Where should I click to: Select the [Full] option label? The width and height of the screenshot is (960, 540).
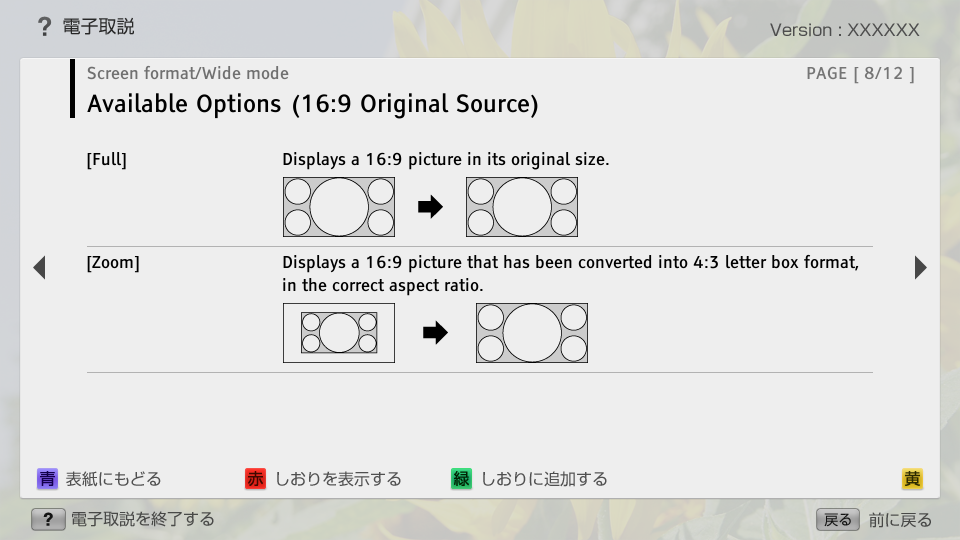[x=107, y=160]
